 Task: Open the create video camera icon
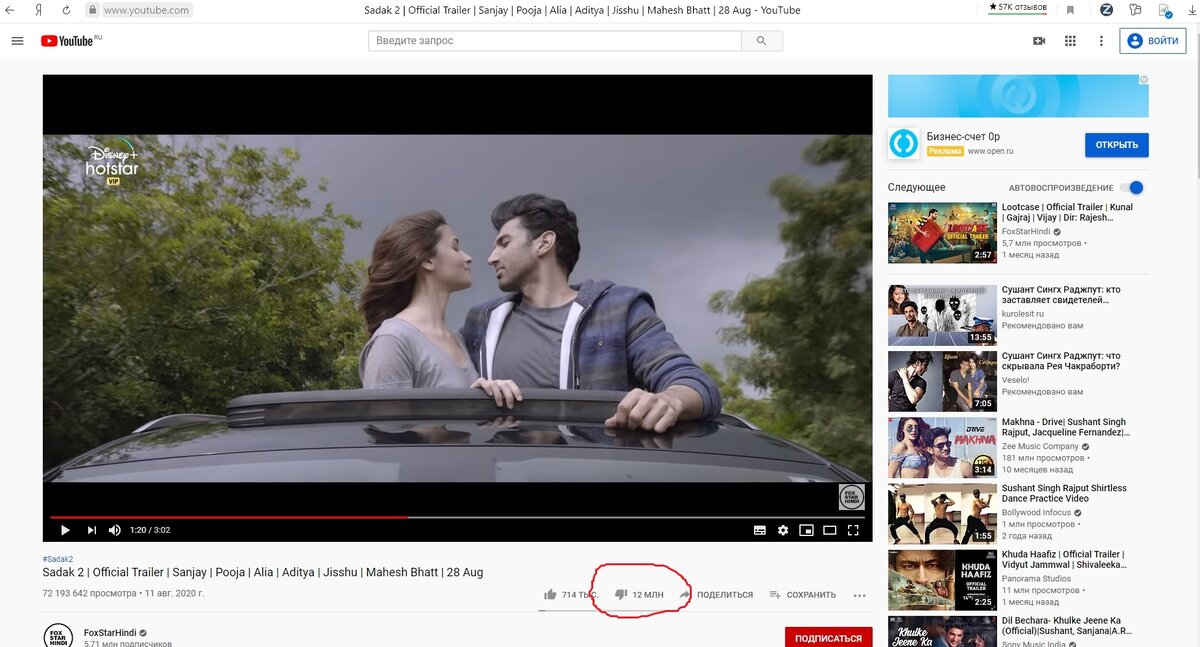1039,41
